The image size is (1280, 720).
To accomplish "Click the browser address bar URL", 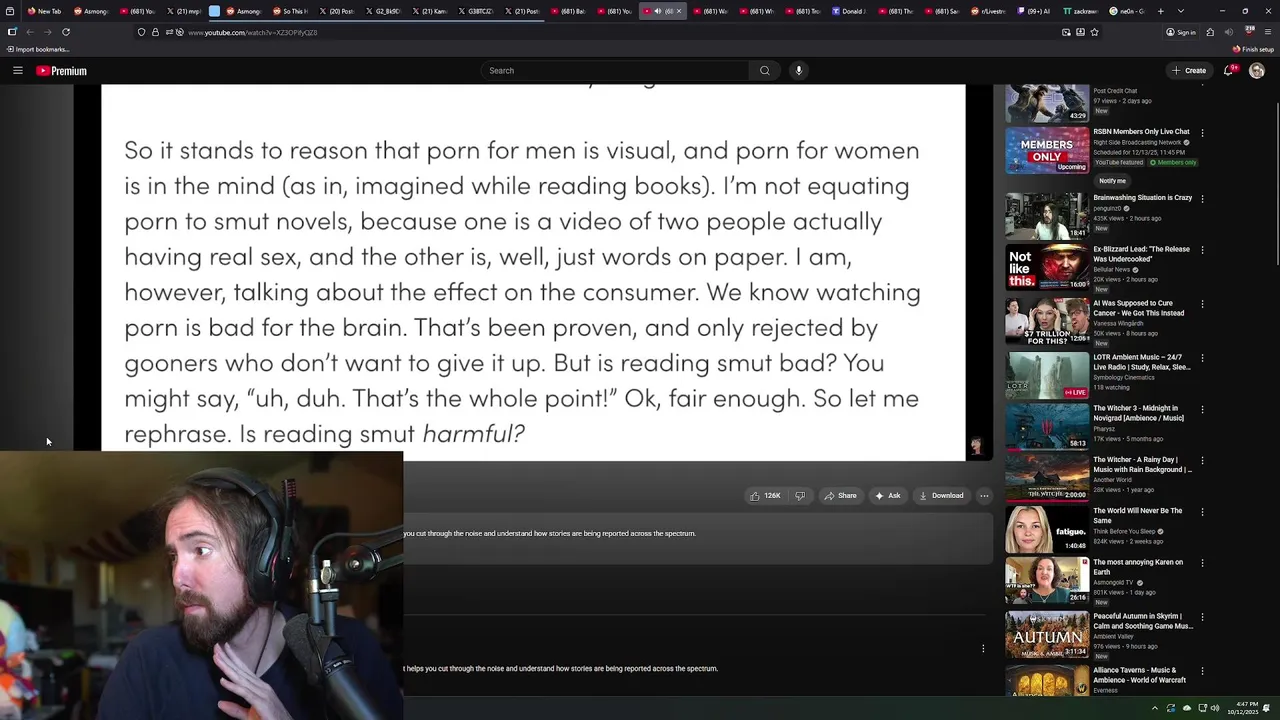I will [252, 32].
